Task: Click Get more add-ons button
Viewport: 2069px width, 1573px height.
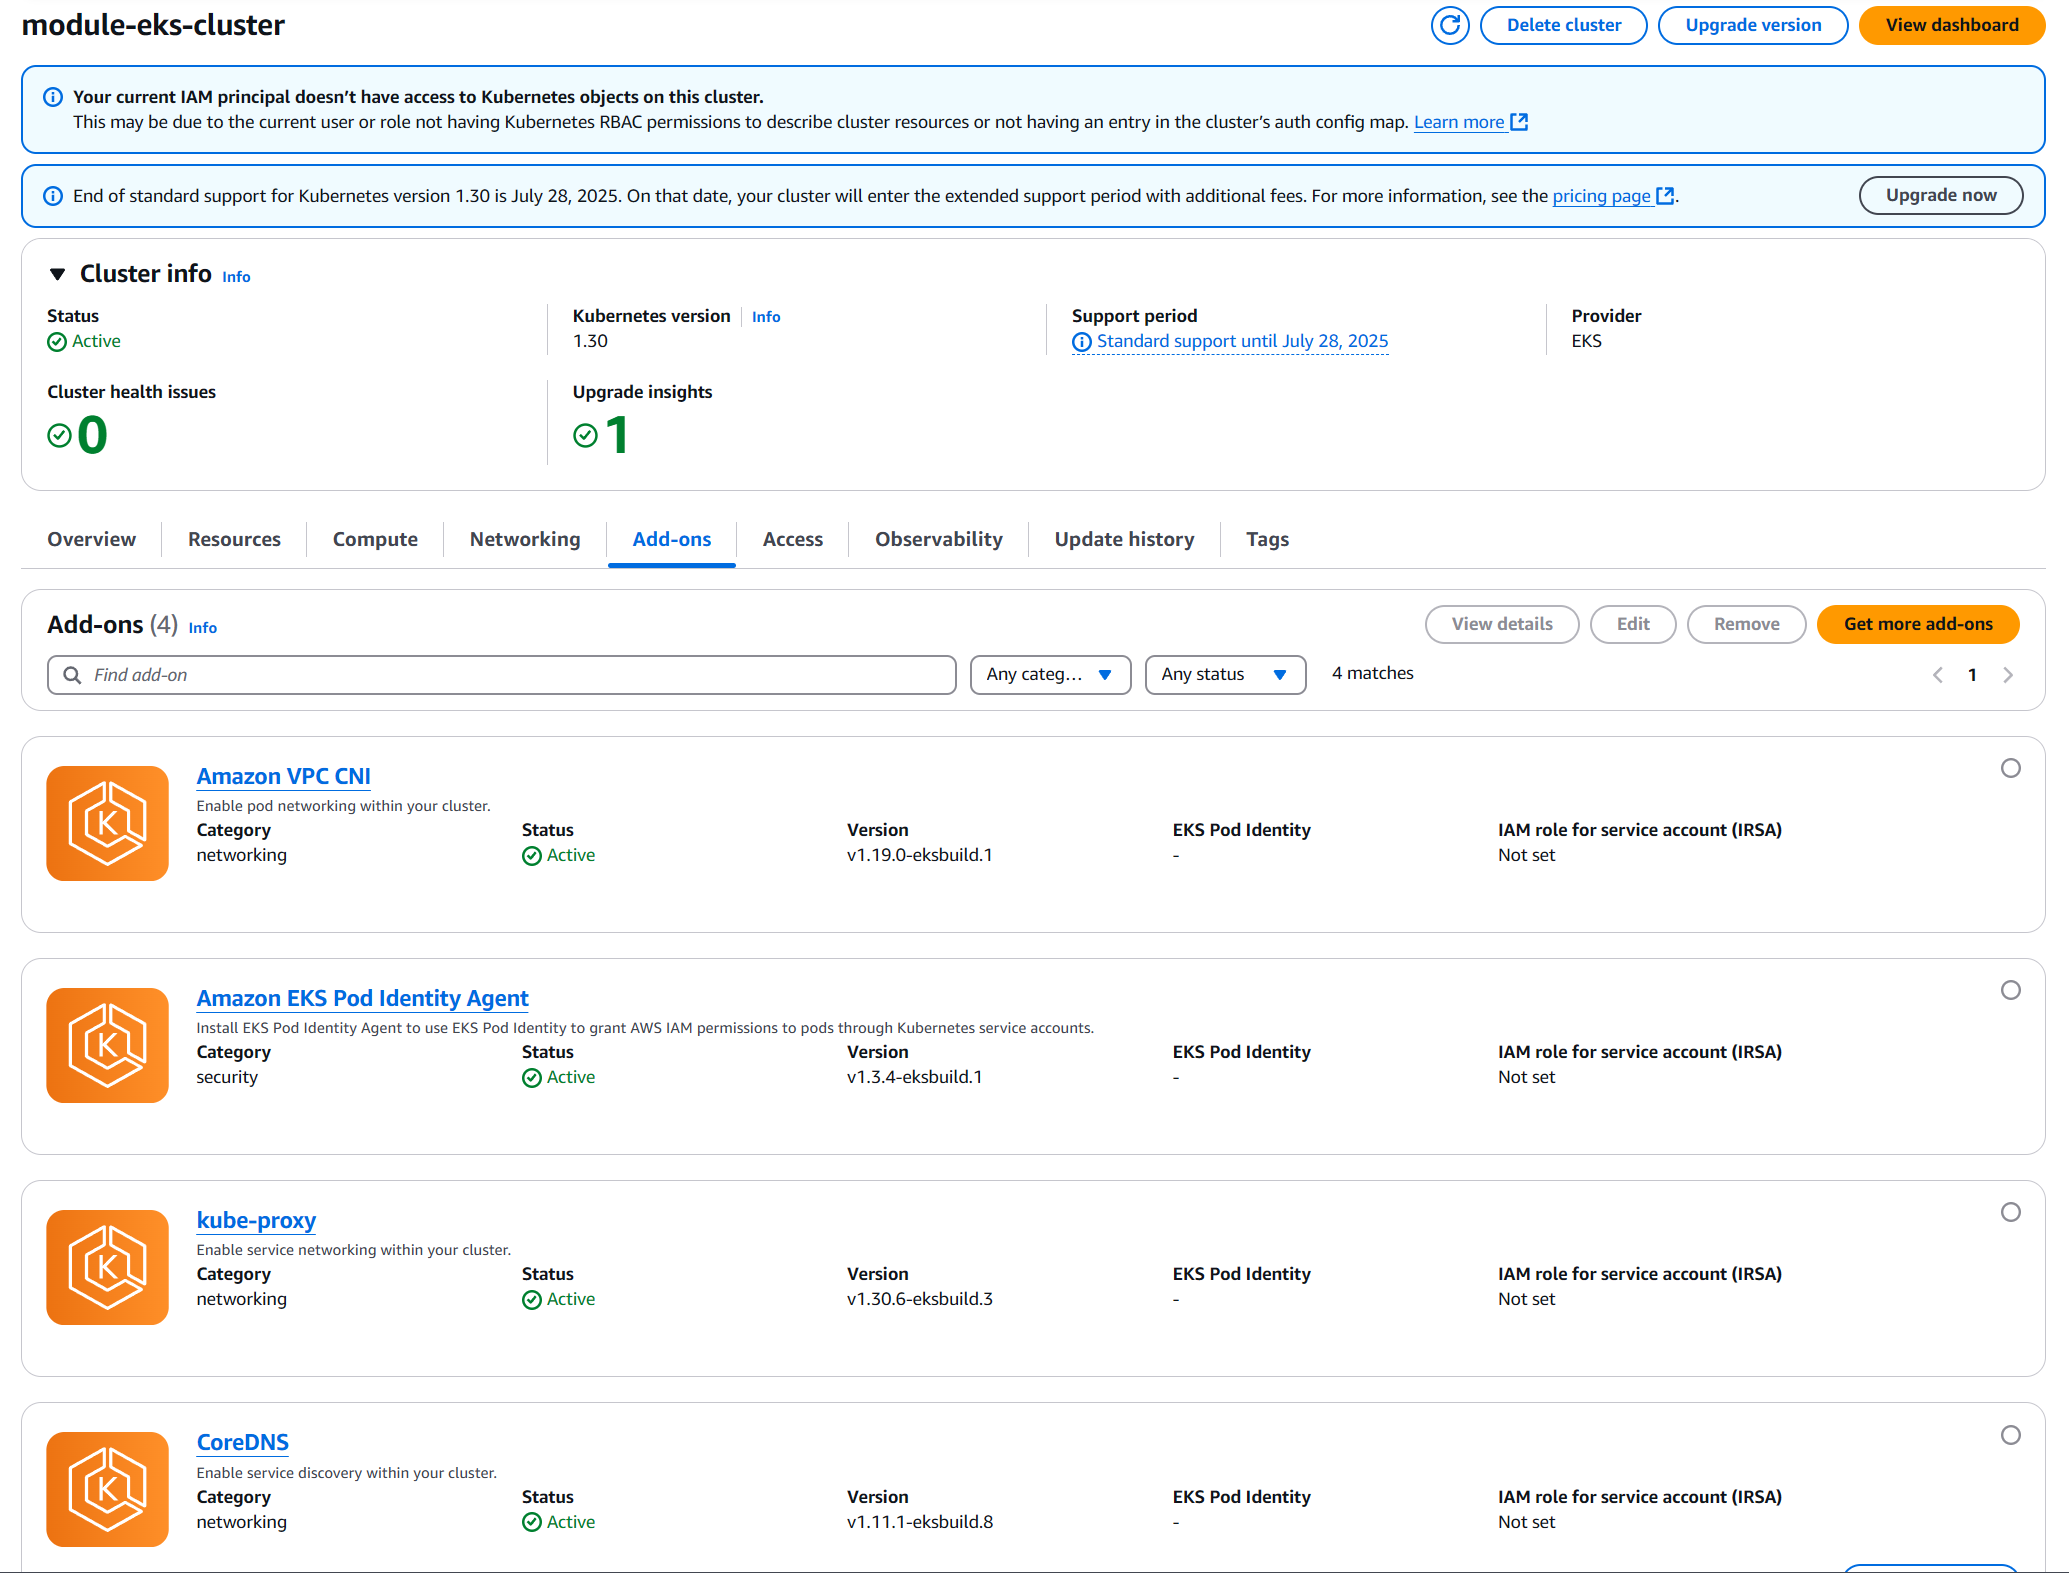Action: (1918, 625)
